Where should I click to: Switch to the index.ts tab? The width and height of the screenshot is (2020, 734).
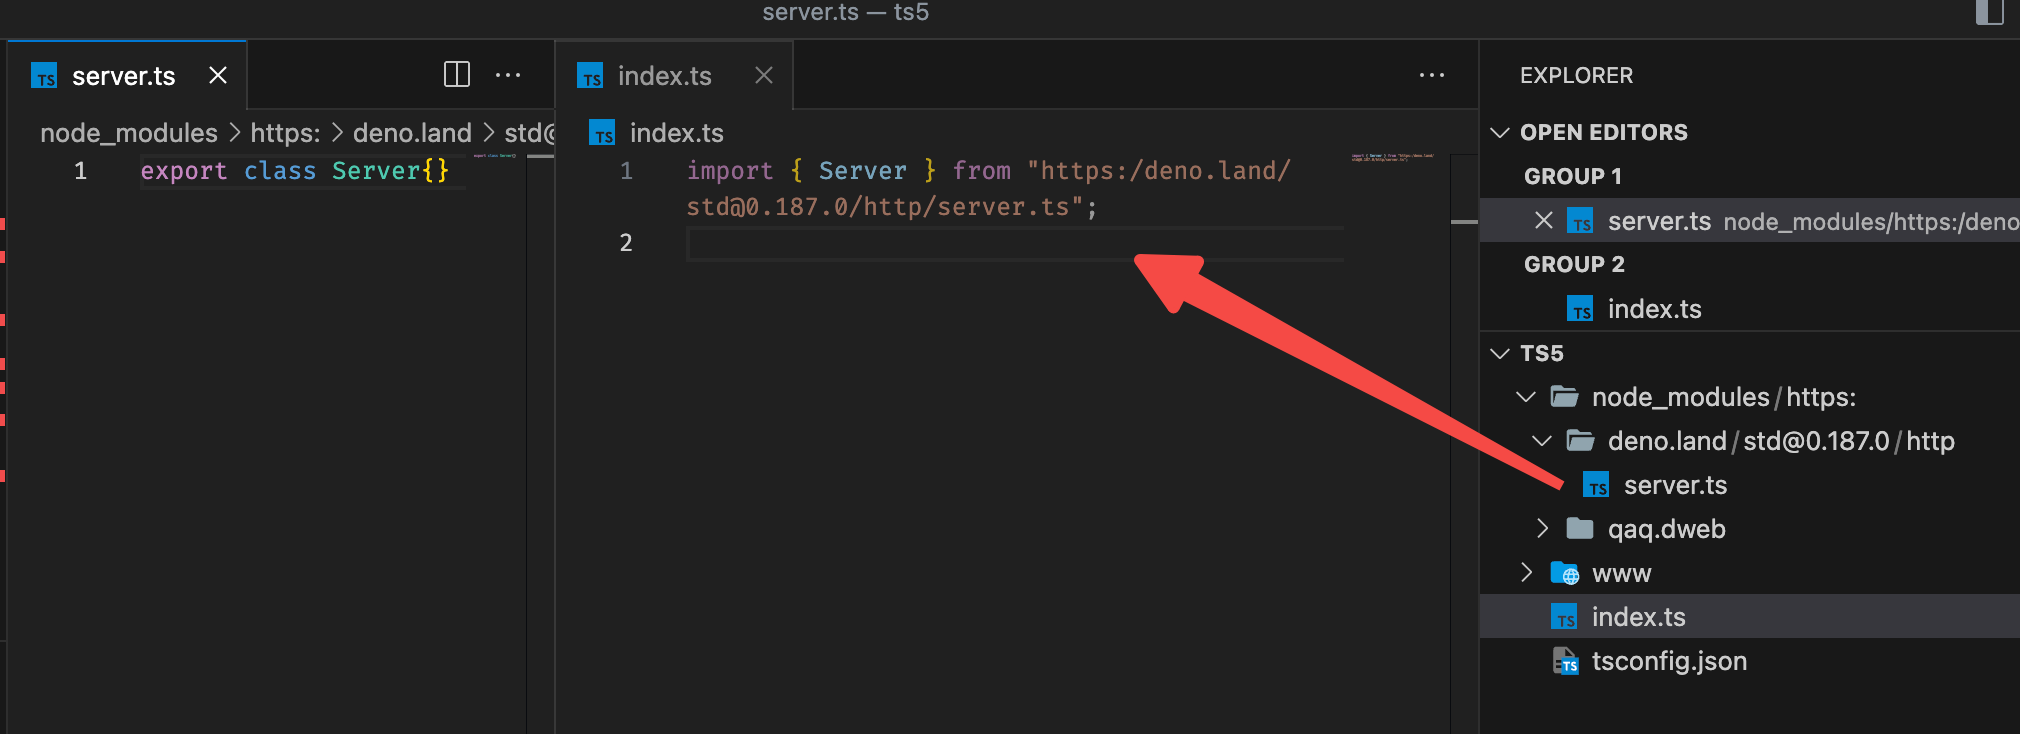tap(664, 76)
